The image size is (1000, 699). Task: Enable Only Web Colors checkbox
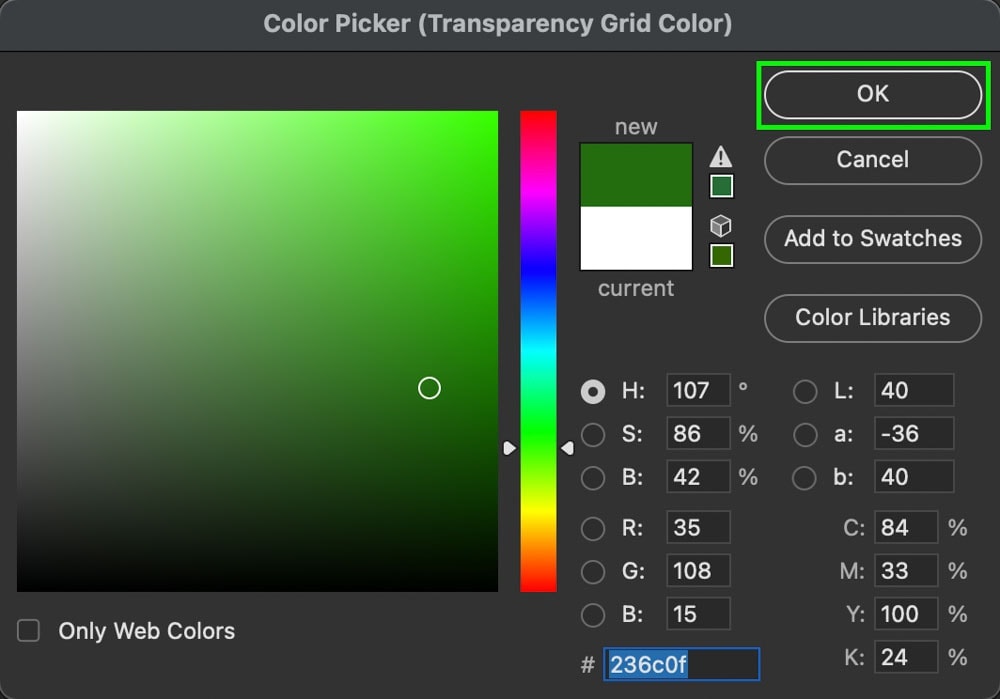pyautogui.click(x=29, y=631)
